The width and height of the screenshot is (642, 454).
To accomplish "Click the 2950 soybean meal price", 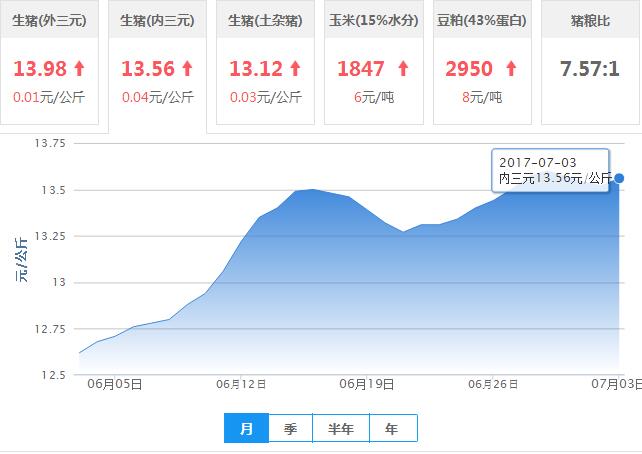I will [x=469, y=68].
